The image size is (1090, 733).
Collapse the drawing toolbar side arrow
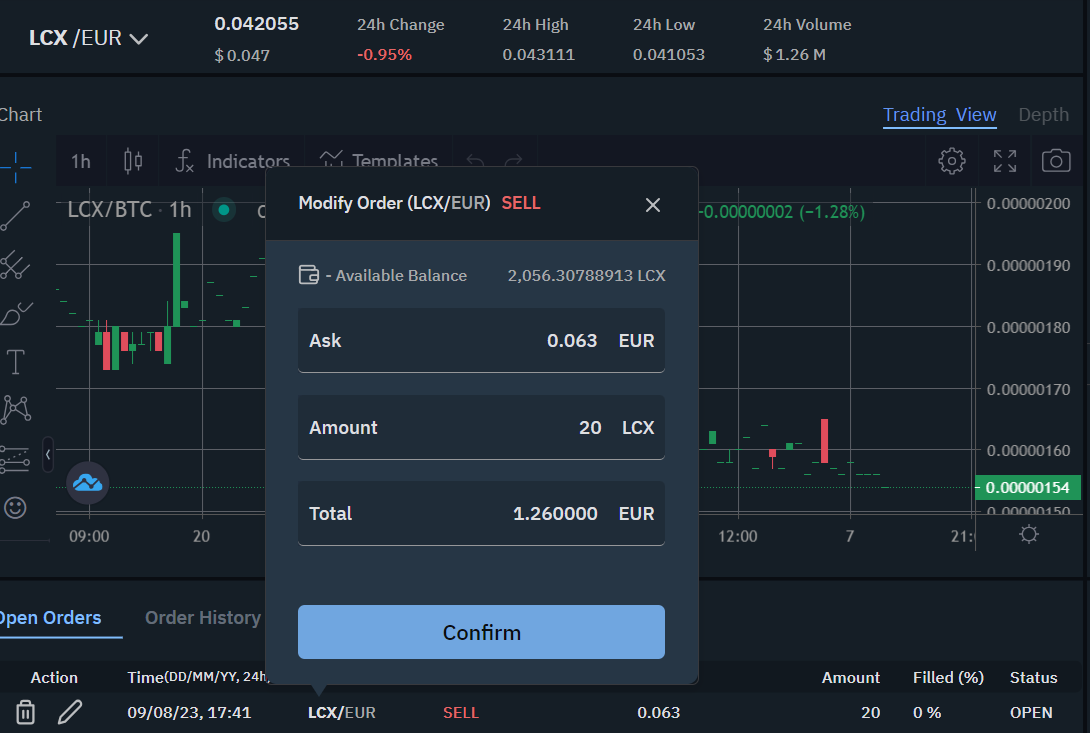pyautogui.click(x=48, y=454)
